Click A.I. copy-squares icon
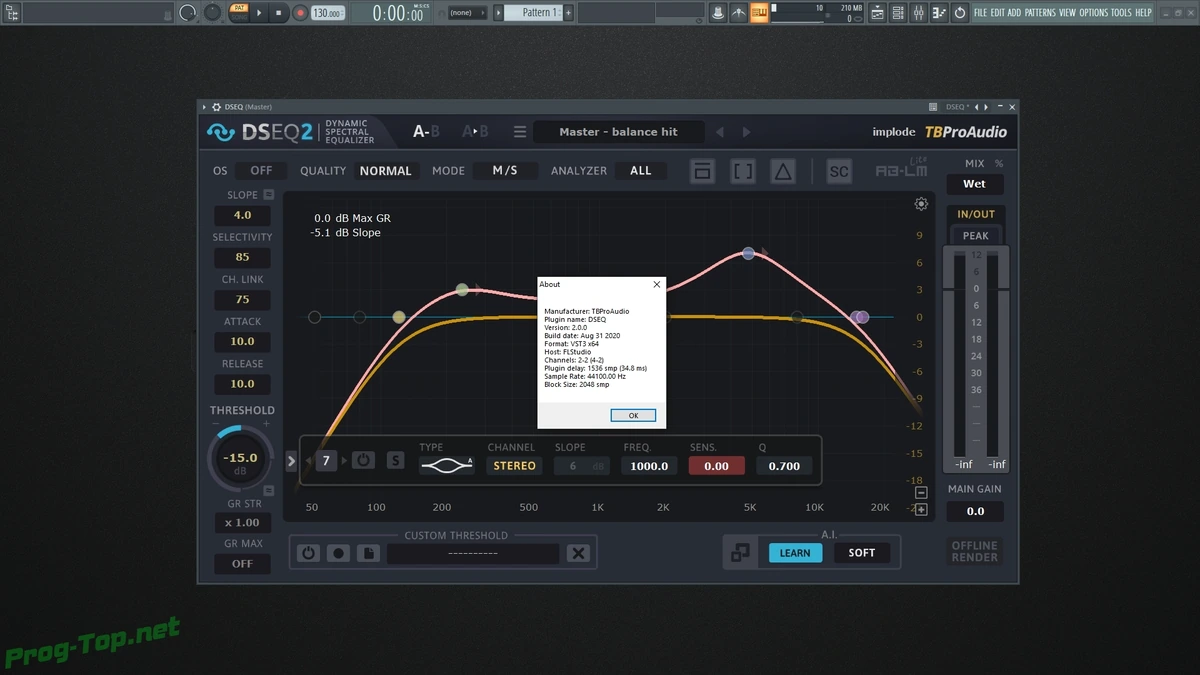This screenshot has width=1200, height=675. (x=741, y=552)
